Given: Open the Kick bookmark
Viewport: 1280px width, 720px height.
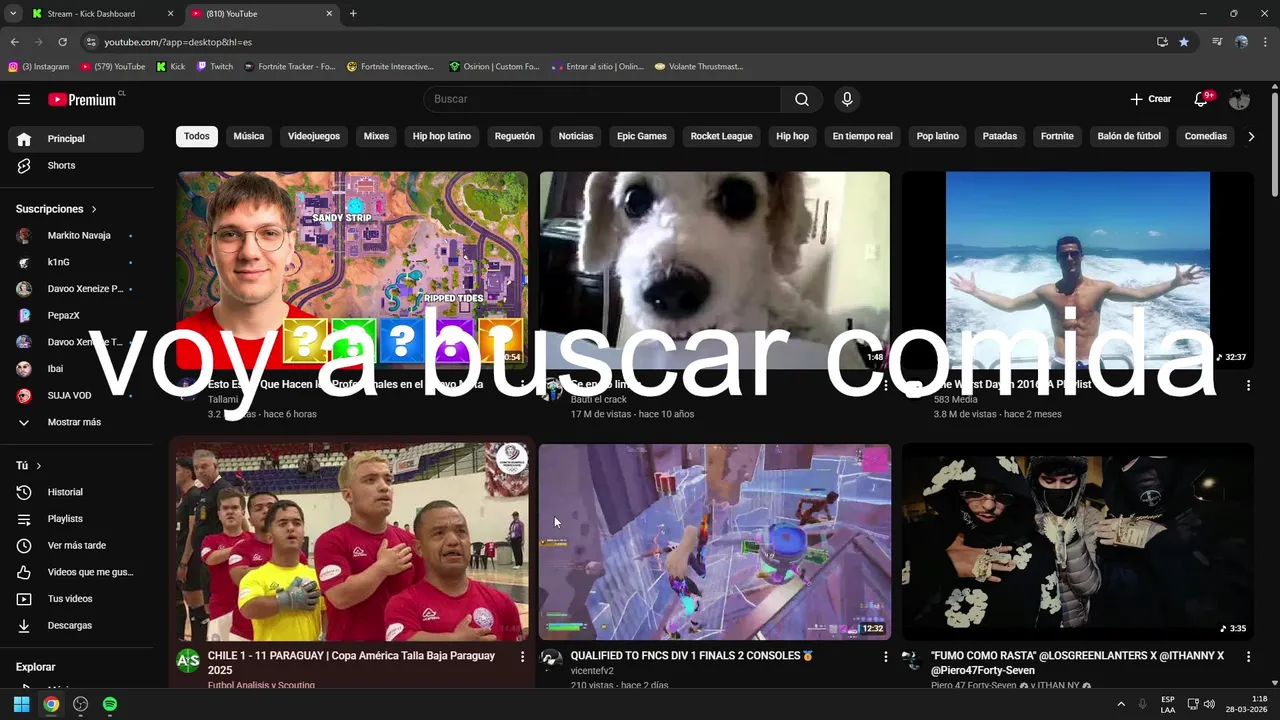Looking at the screenshot, I should click(171, 67).
